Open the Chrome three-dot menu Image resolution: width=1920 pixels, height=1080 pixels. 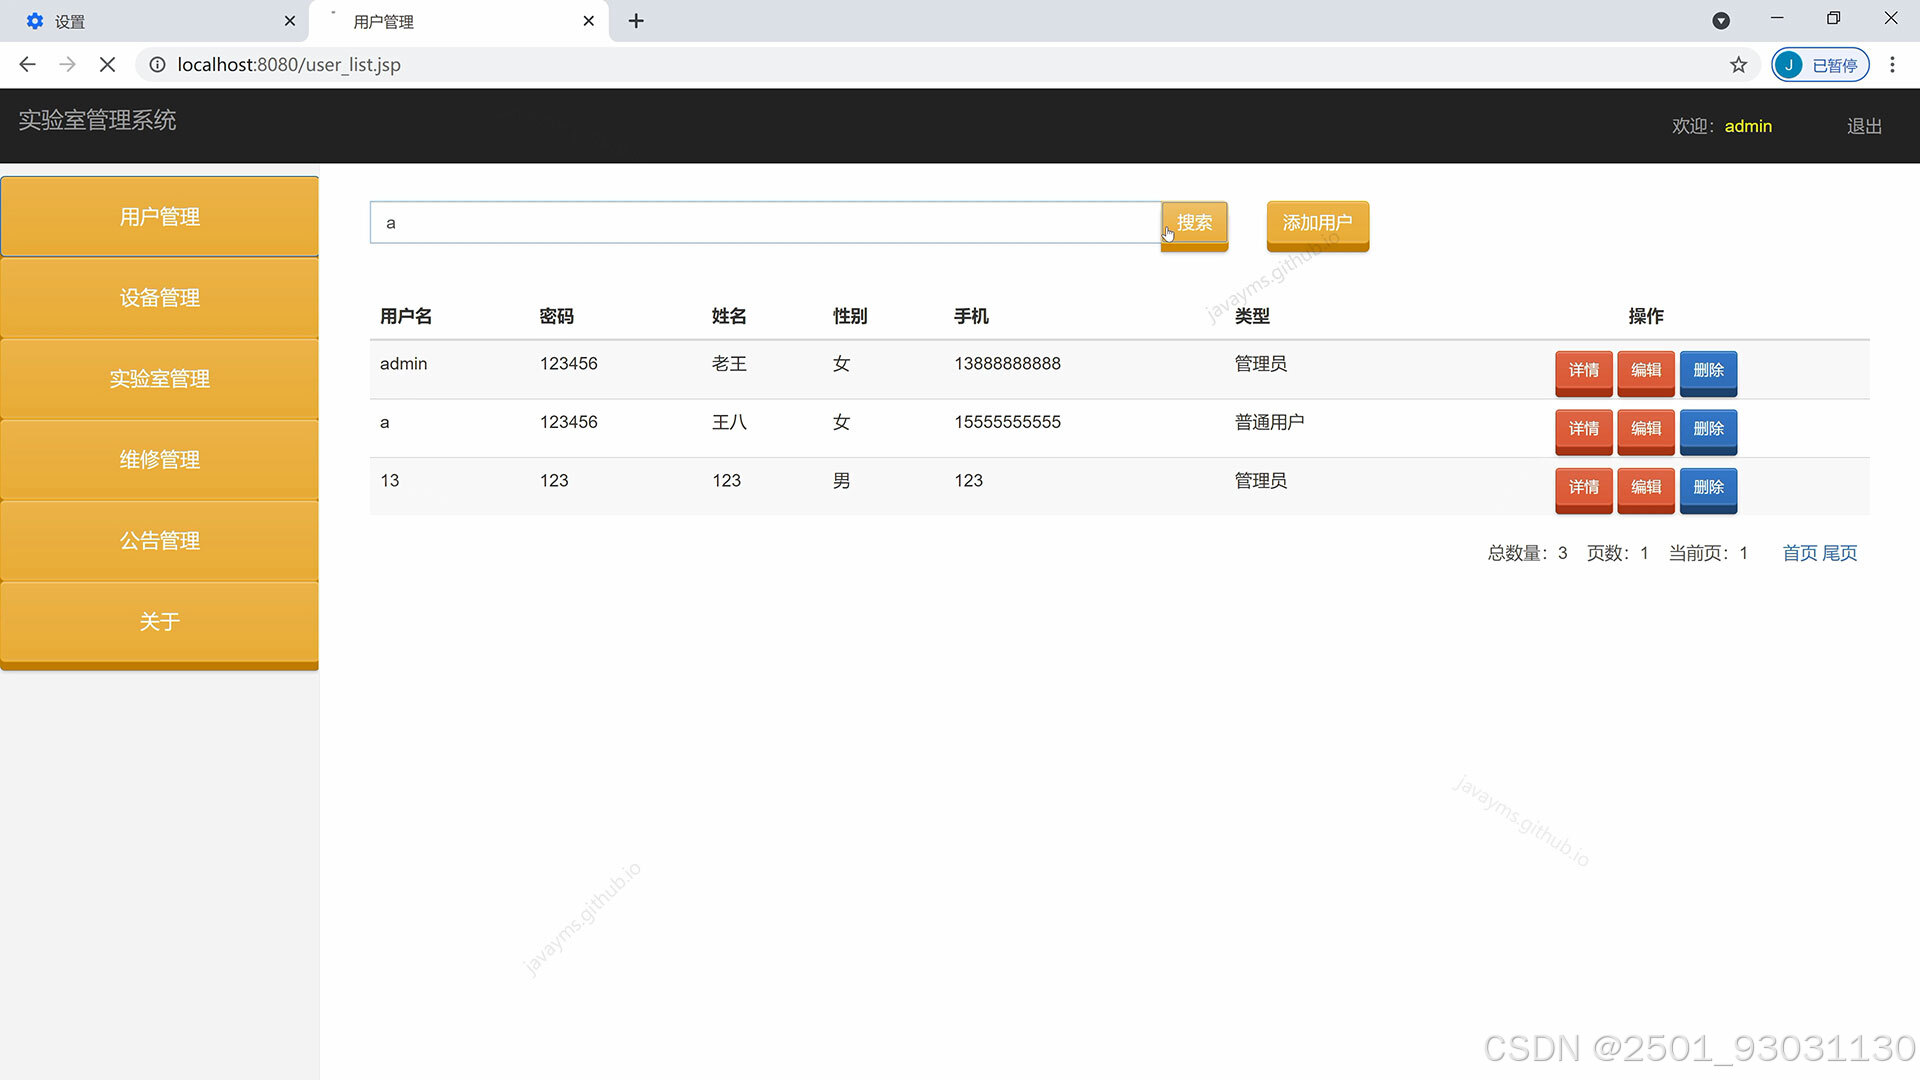coord(1892,65)
